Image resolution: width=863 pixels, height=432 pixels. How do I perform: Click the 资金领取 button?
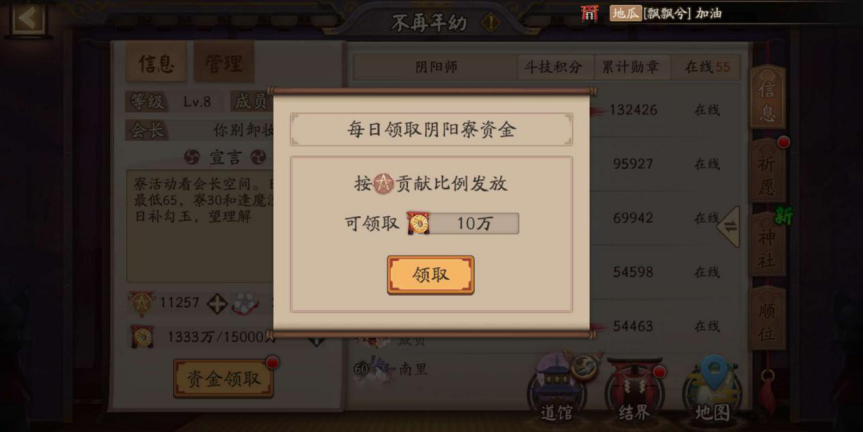223,379
